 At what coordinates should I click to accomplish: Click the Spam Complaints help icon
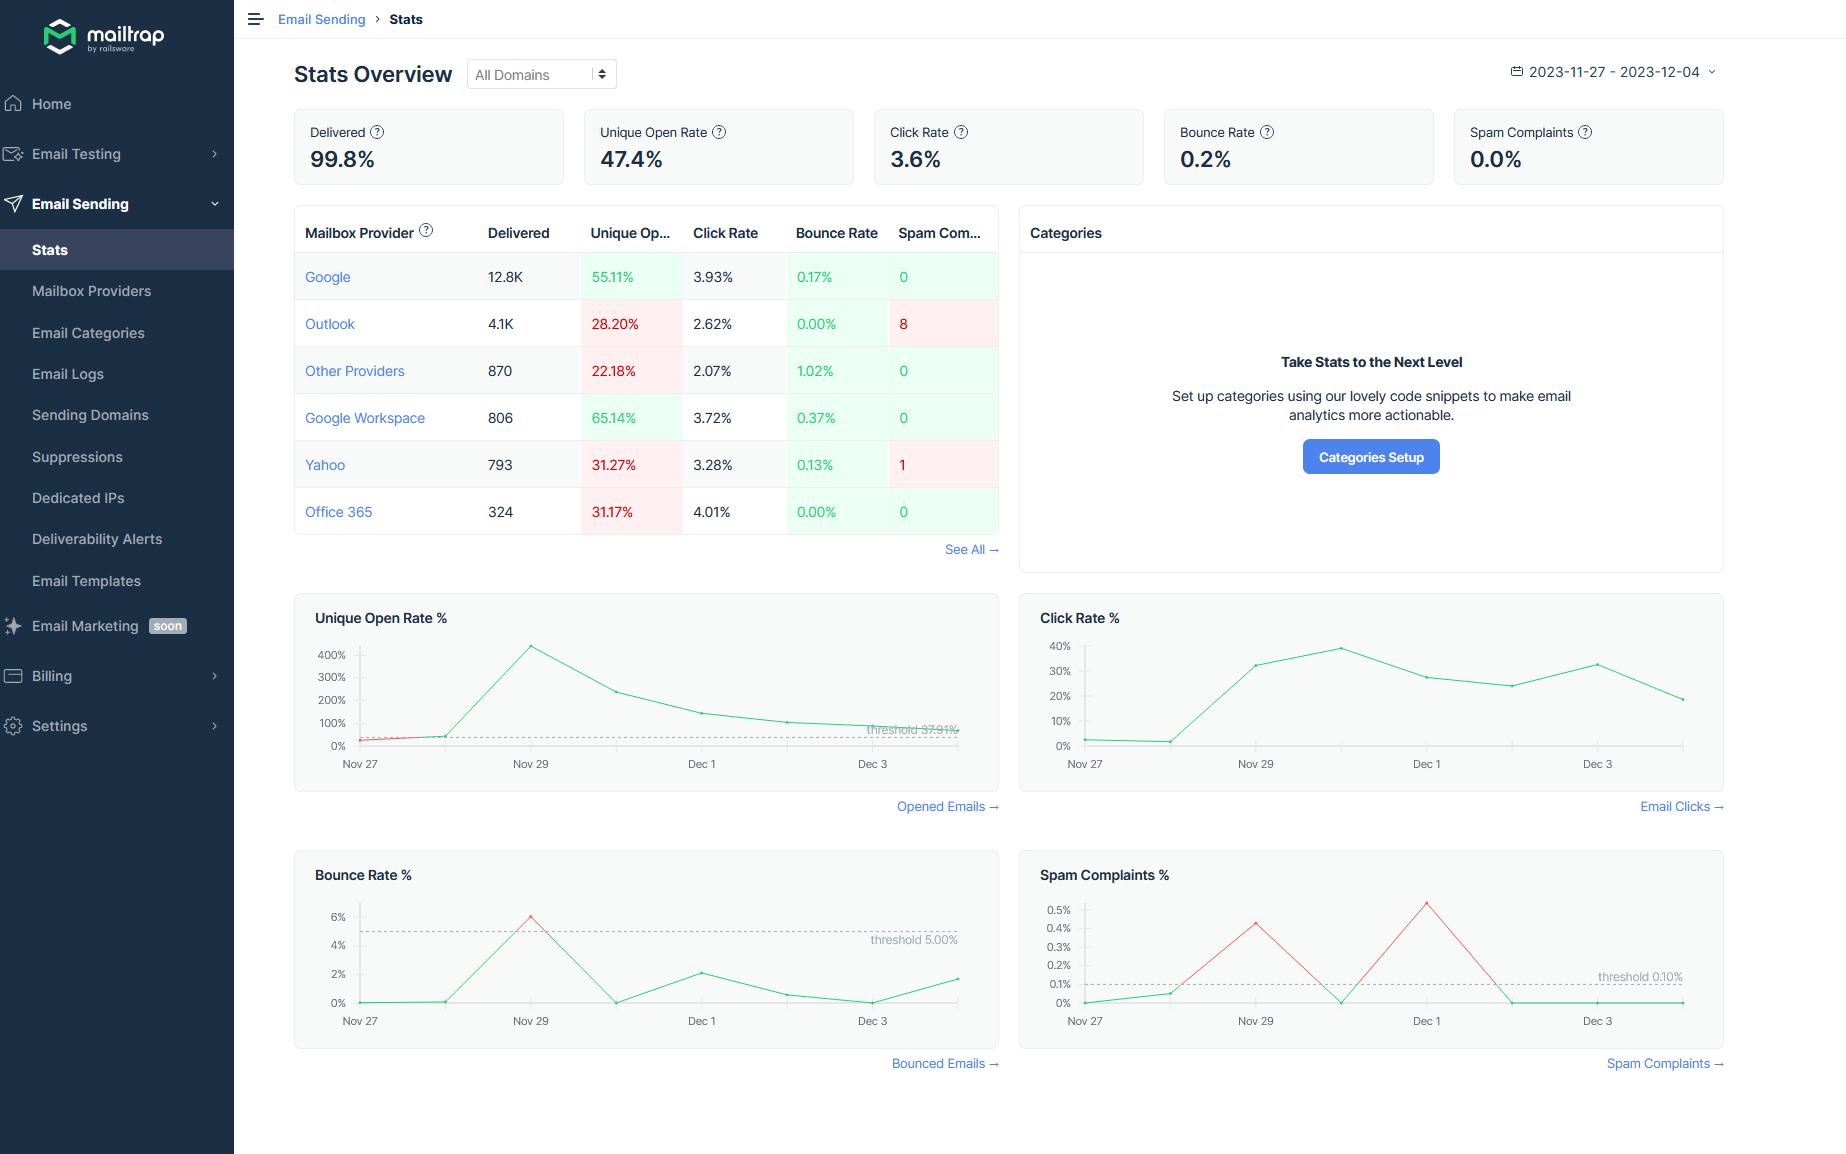coord(1585,132)
